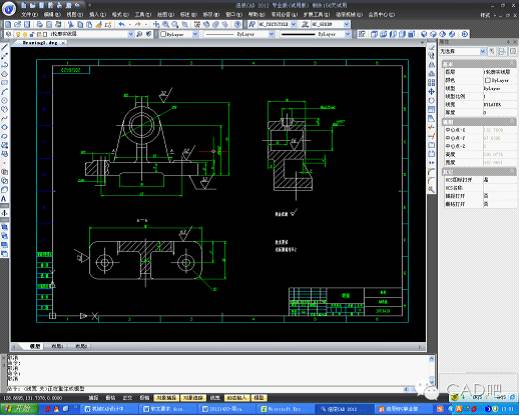Toggle Model (模型) button in status bar
Image resolution: width=520 pixels, height=416 pixels.
coord(259,398)
